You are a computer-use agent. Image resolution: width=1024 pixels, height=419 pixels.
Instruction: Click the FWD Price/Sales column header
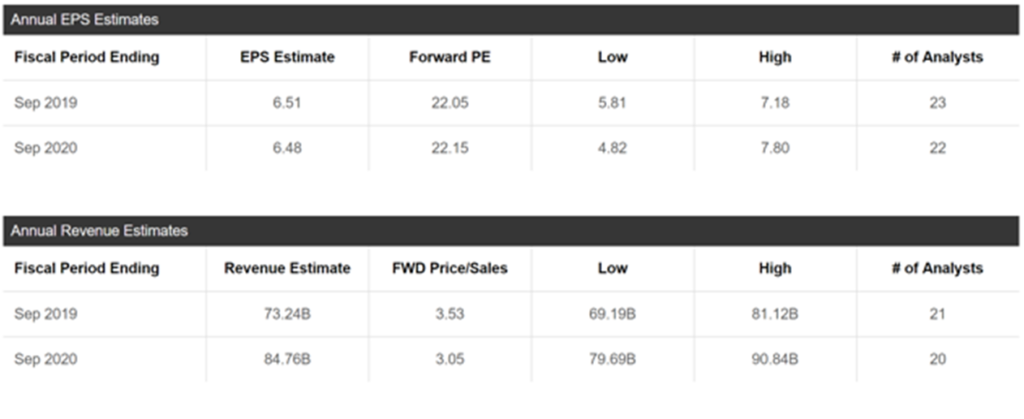click(449, 268)
